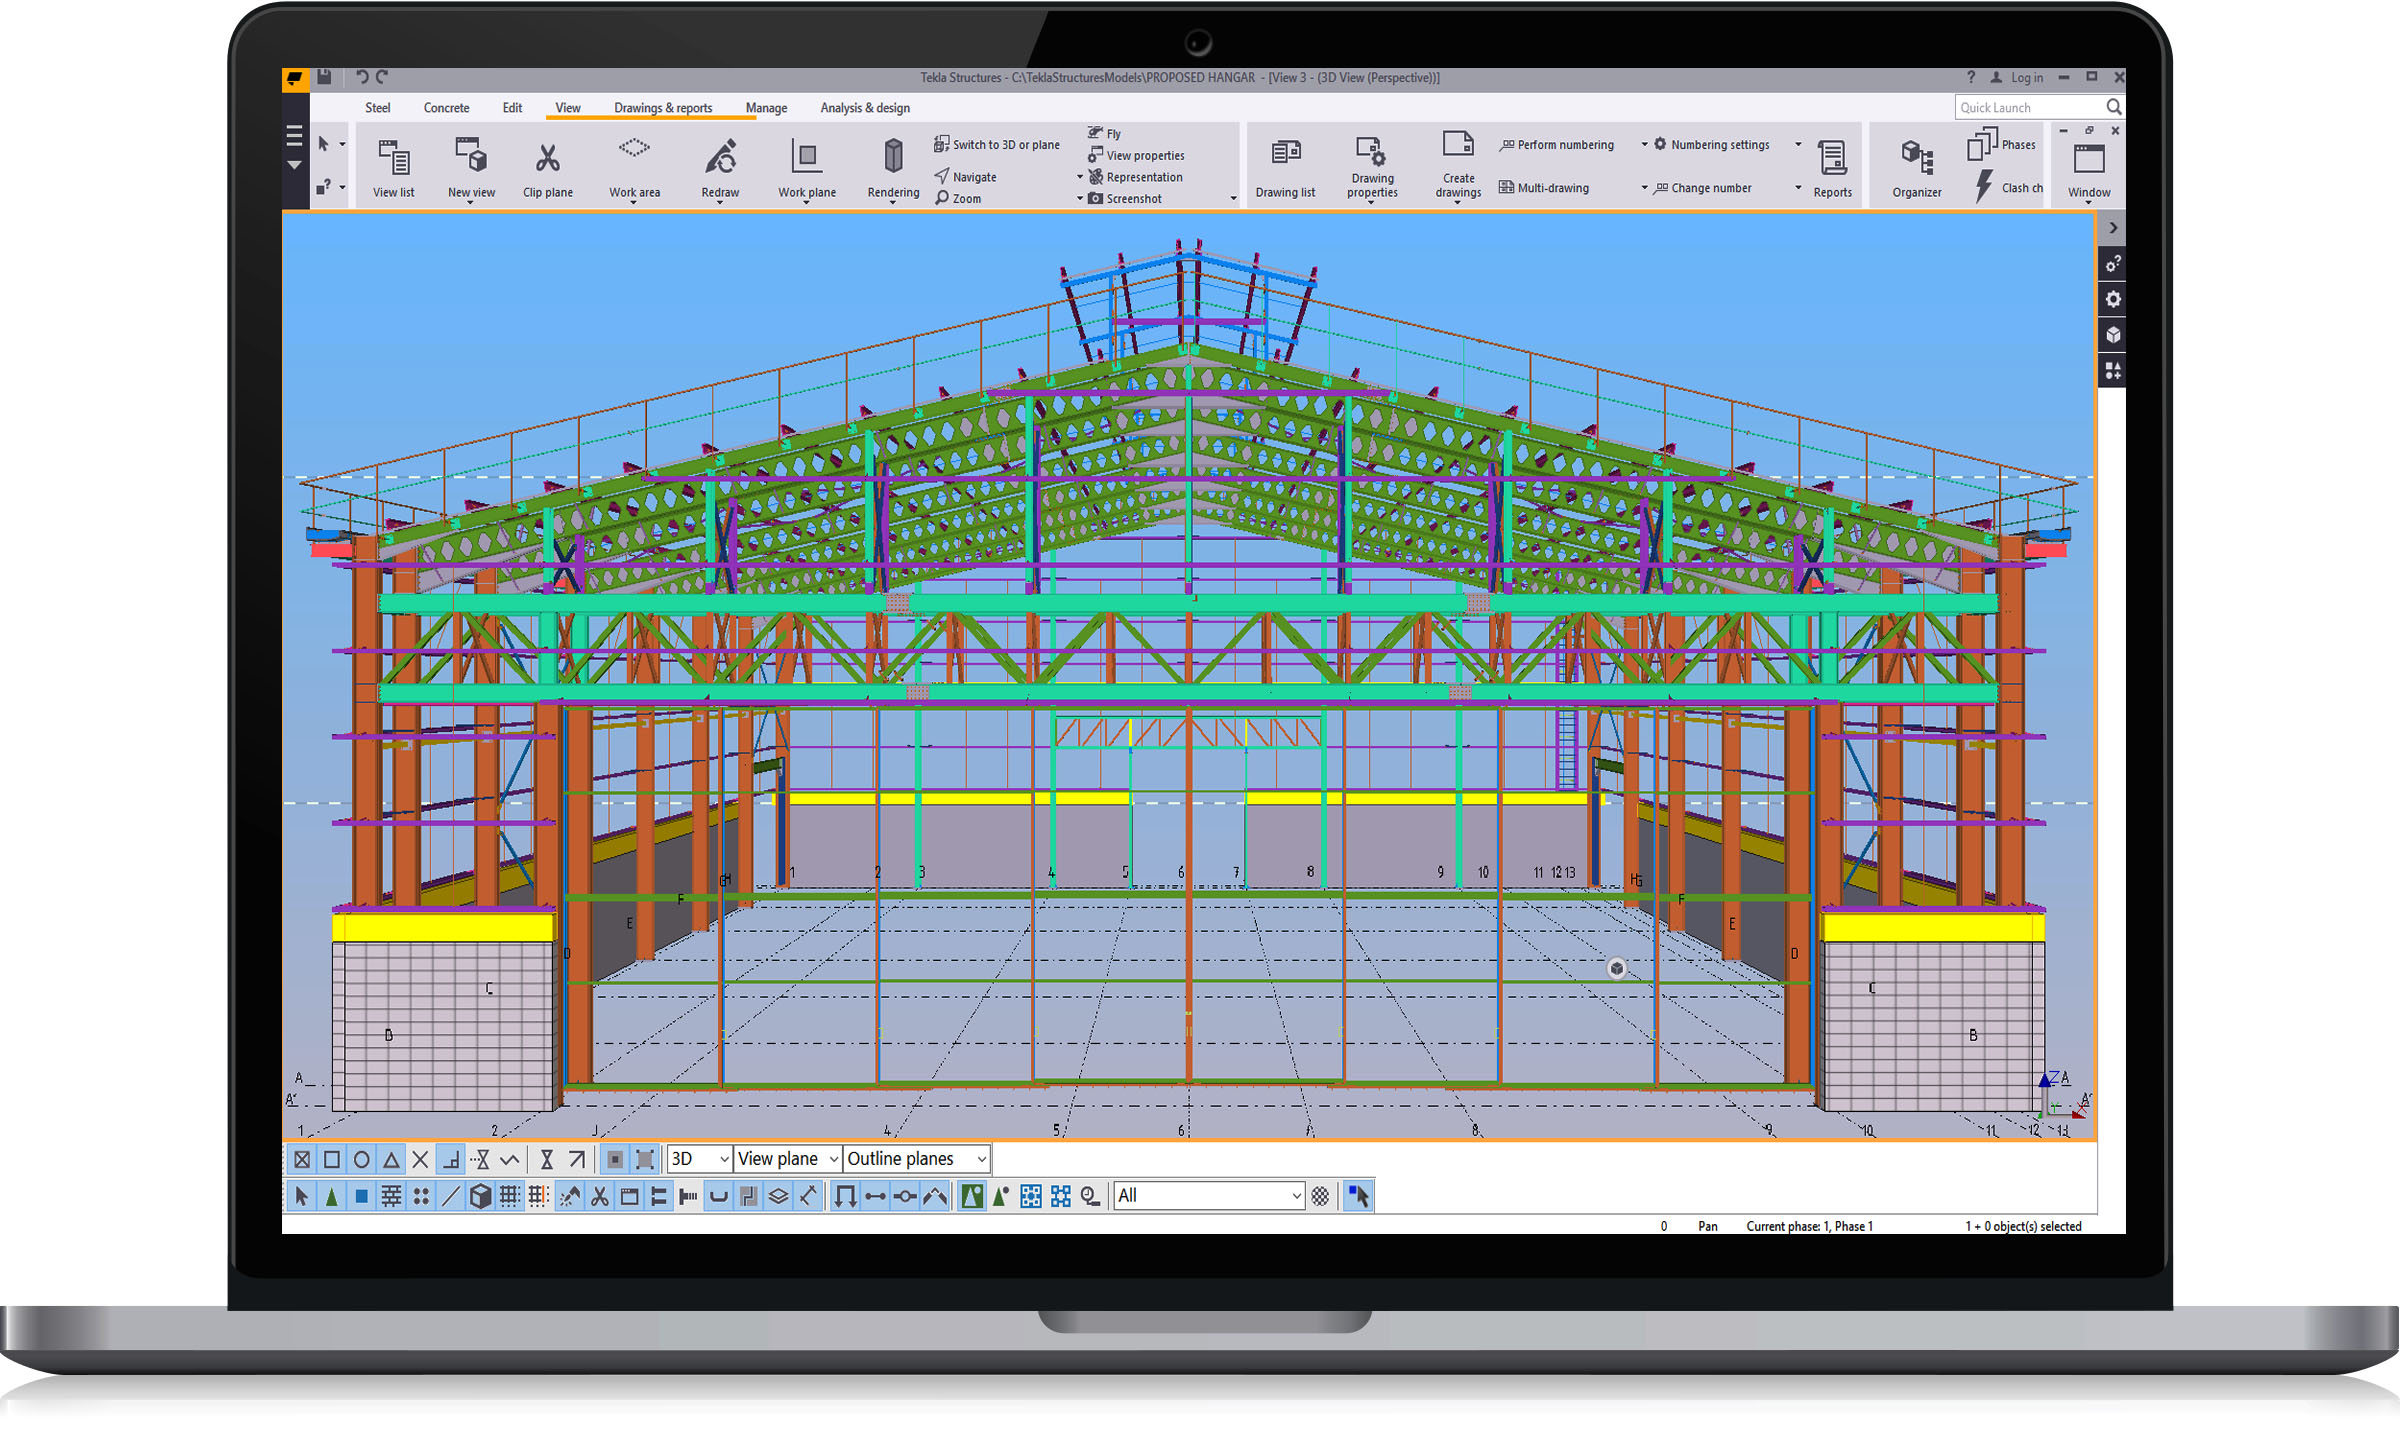This screenshot has height=1444, width=2400.
Task: Click the Work area button
Action: tap(634, 167)
